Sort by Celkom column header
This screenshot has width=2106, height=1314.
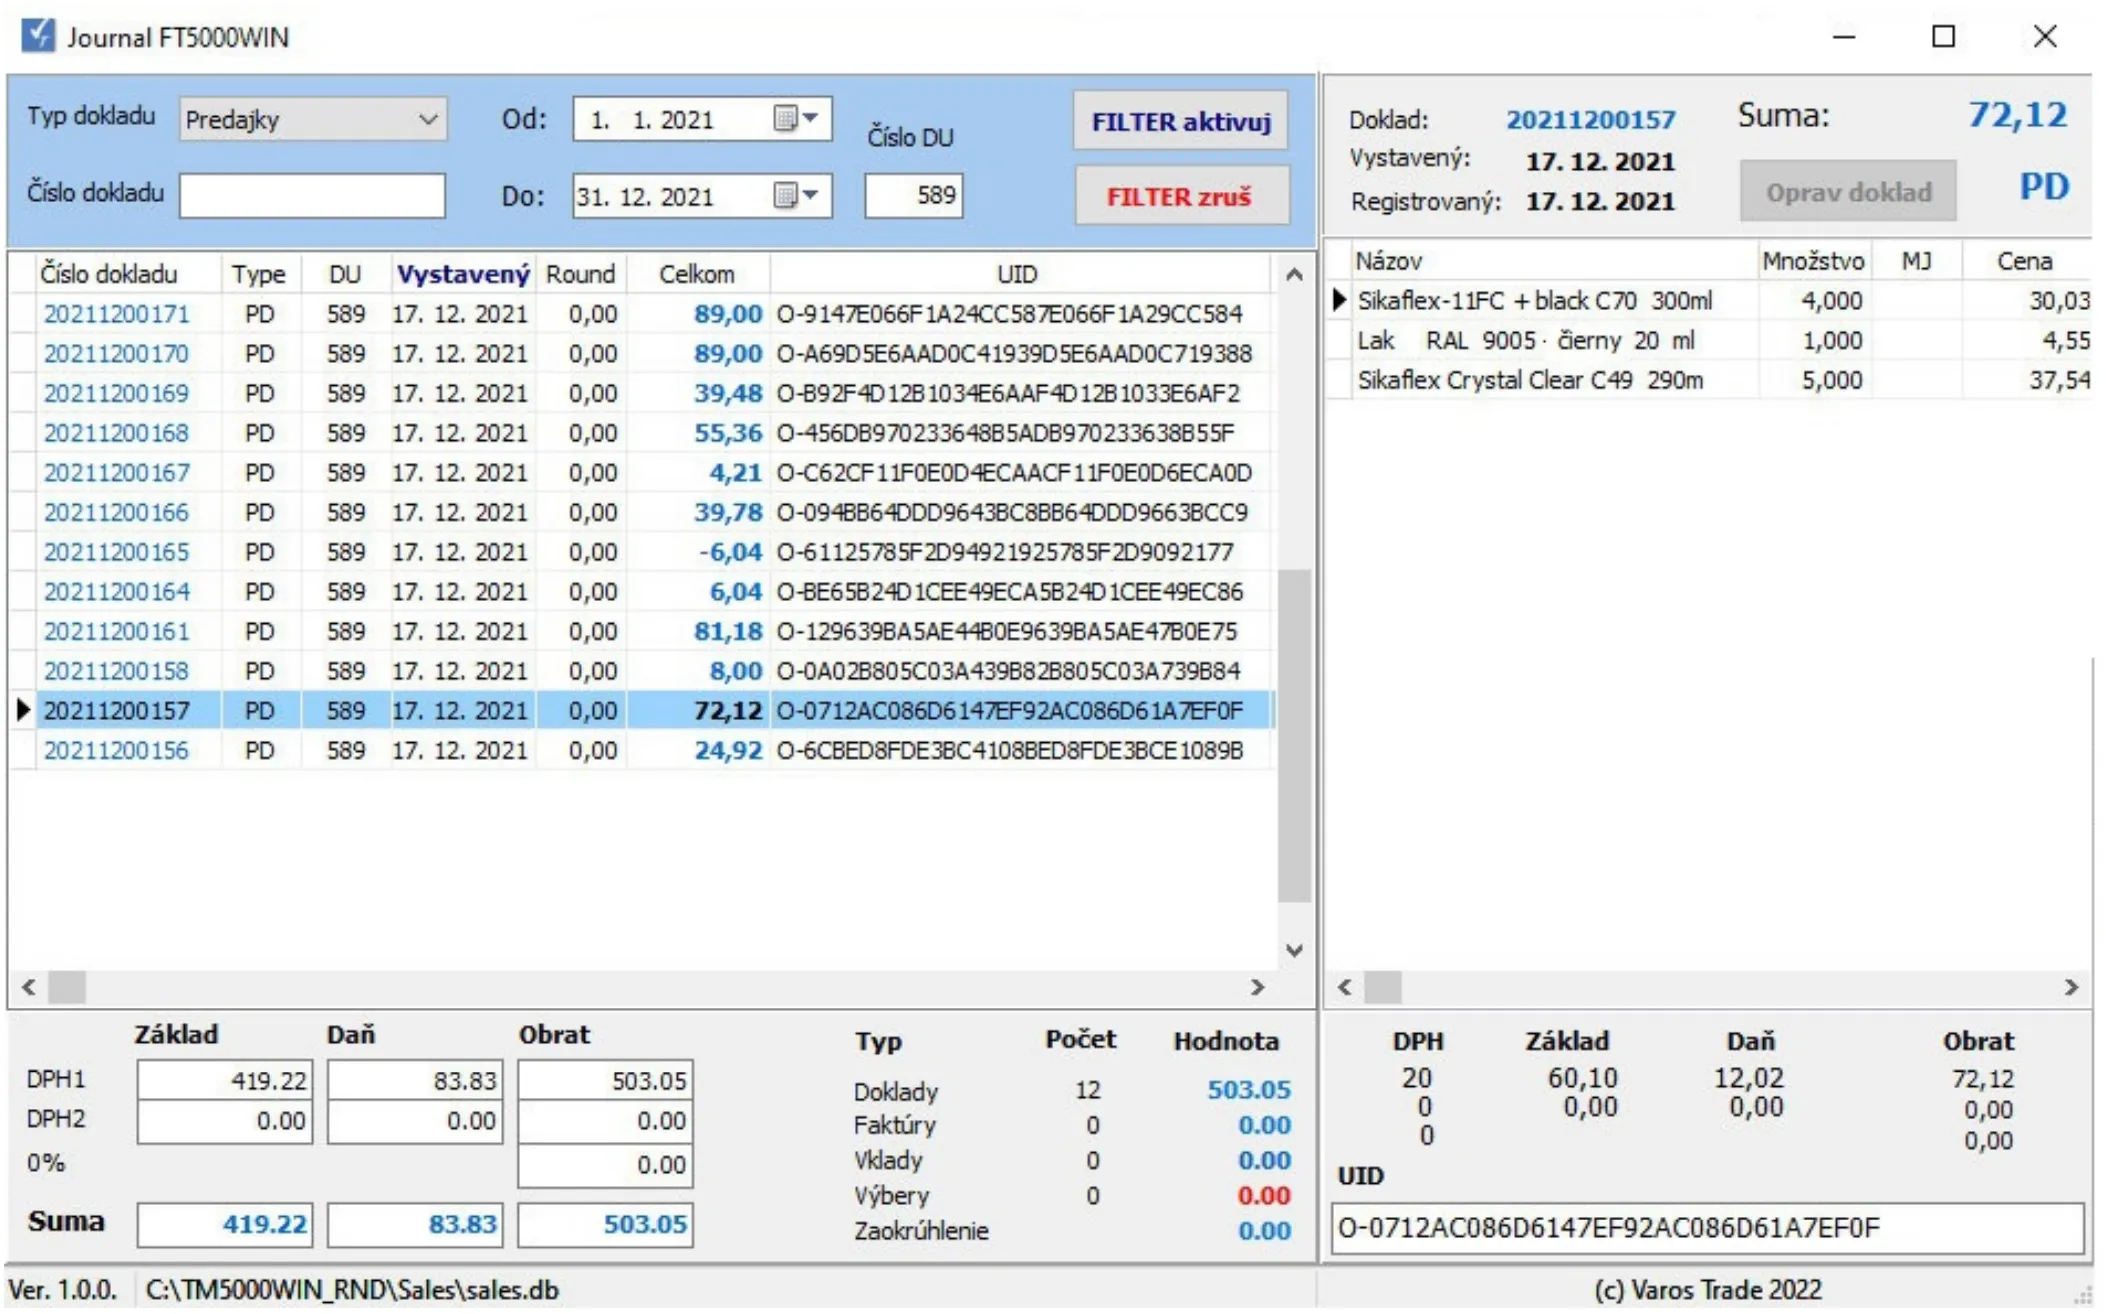tap(696, 274)
